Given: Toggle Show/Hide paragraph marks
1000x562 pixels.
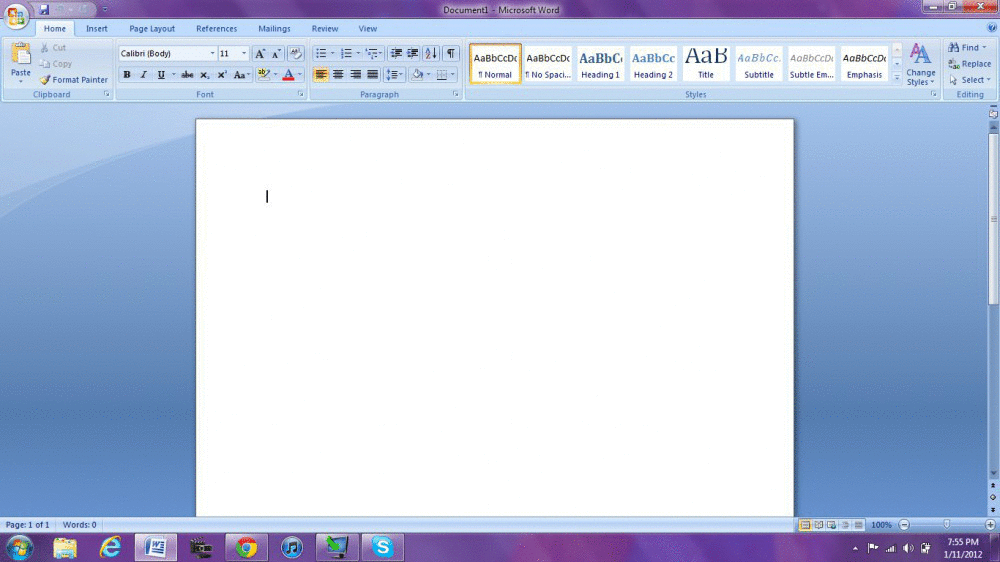Looking at the screenshot, I should pyautogui.click(x=451, y=54).
